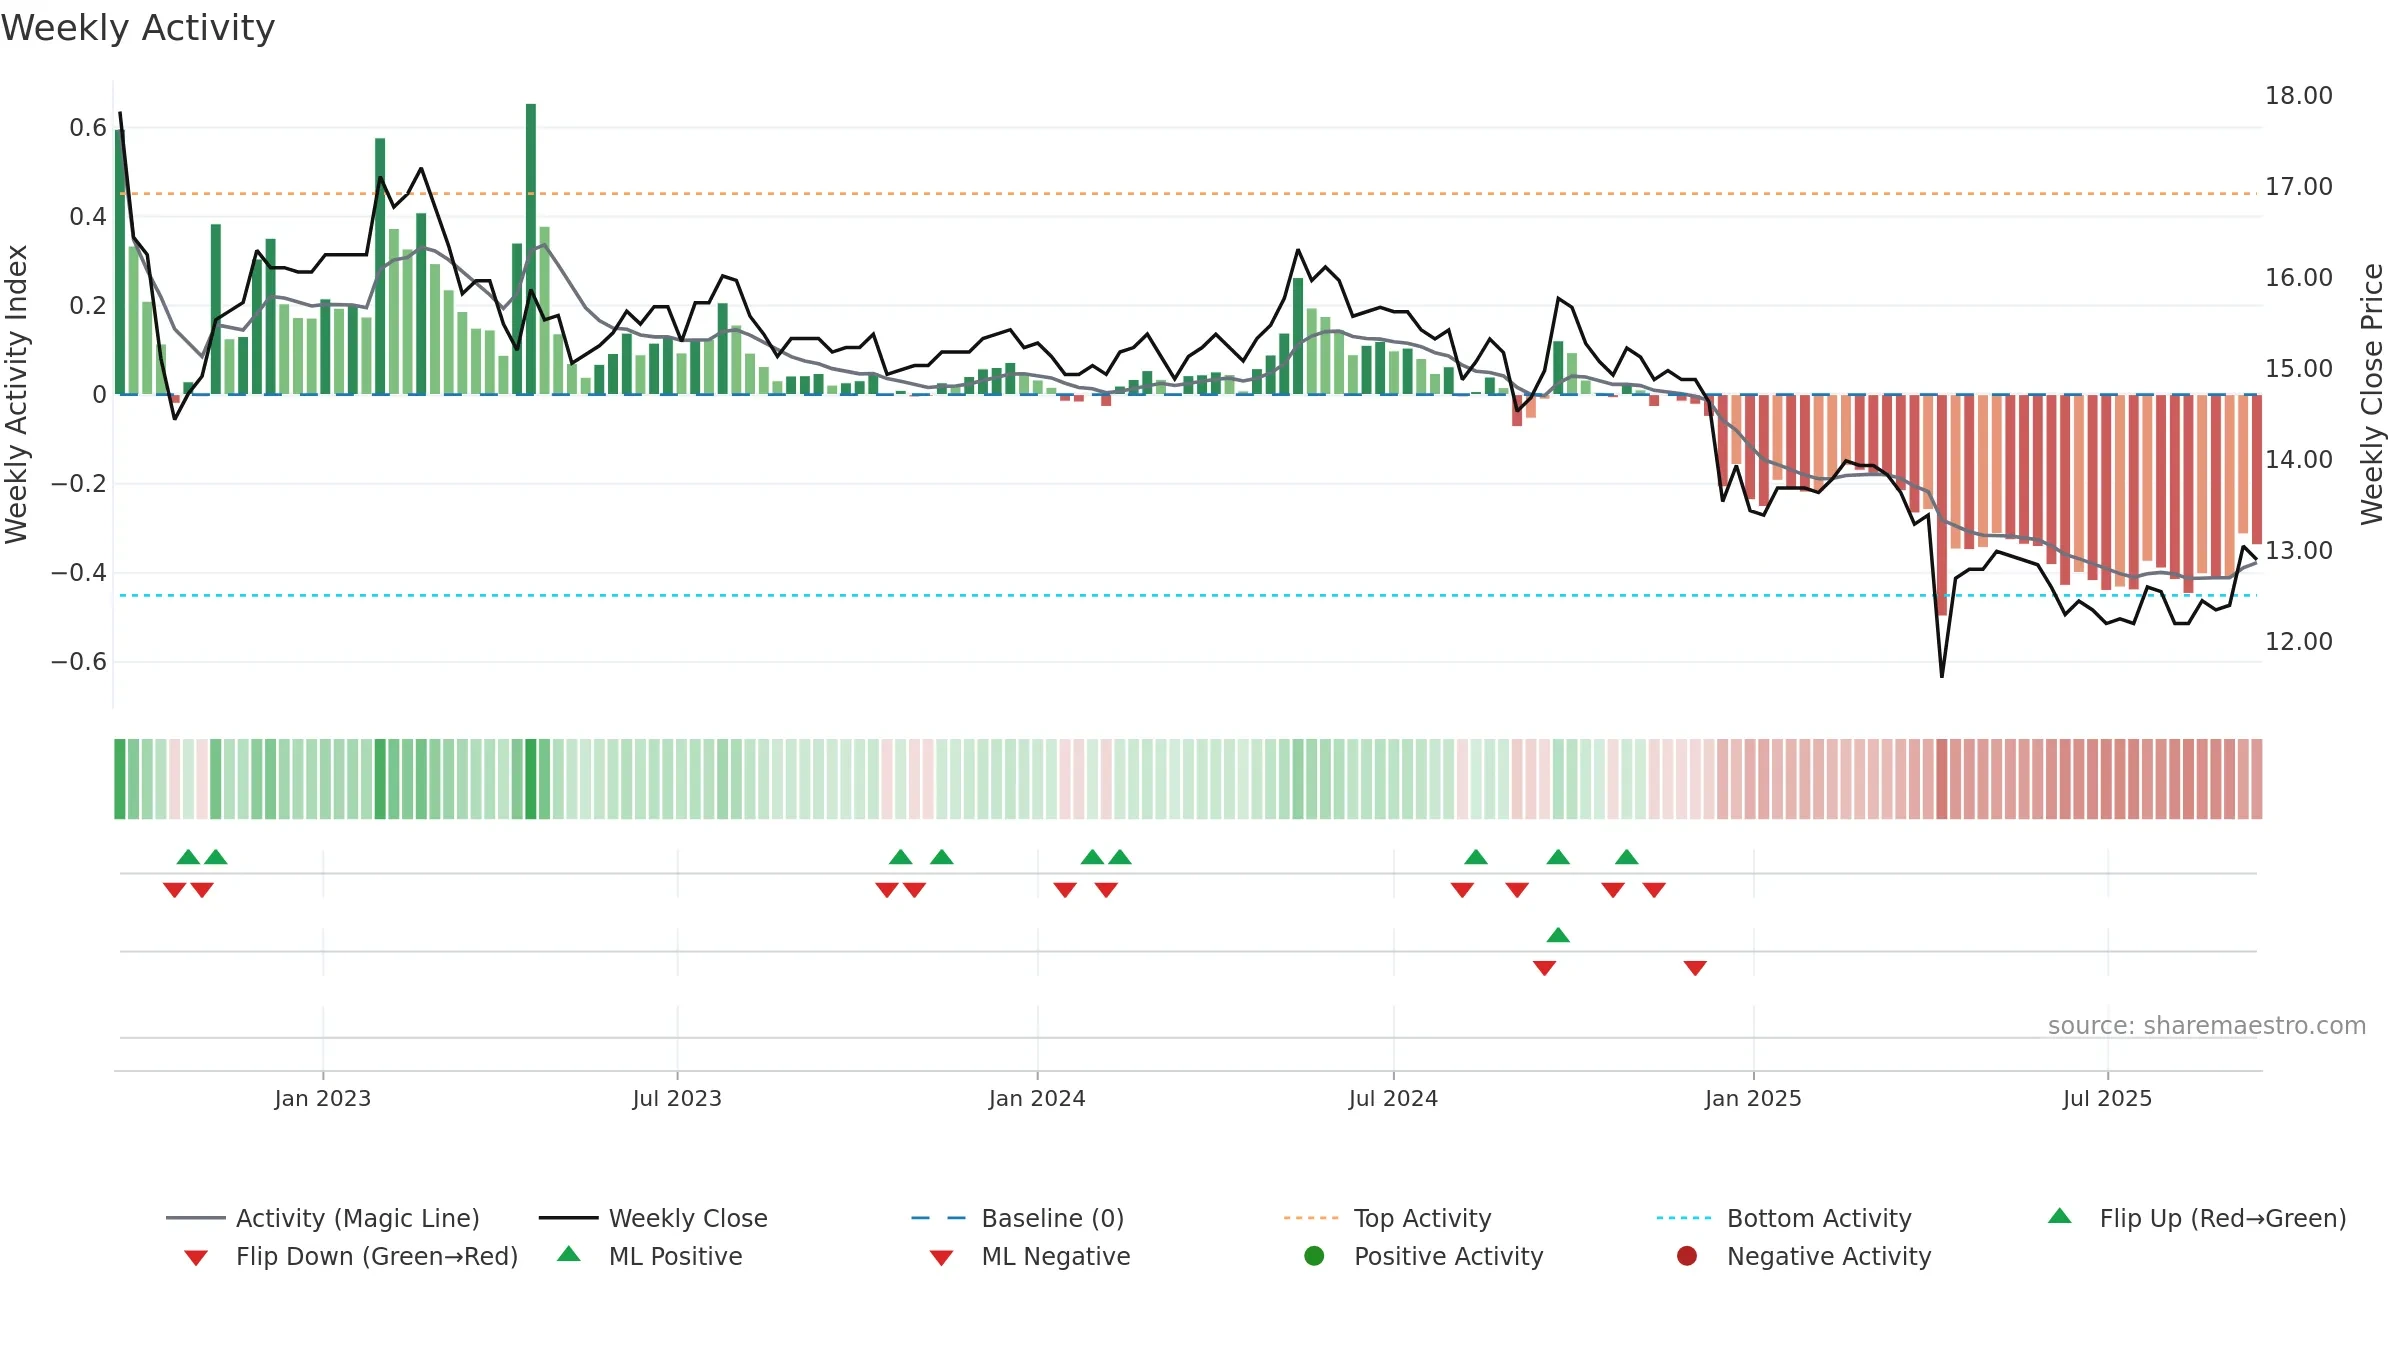Click the Activity (Magic Line) gray line sample

[196, 1218]
